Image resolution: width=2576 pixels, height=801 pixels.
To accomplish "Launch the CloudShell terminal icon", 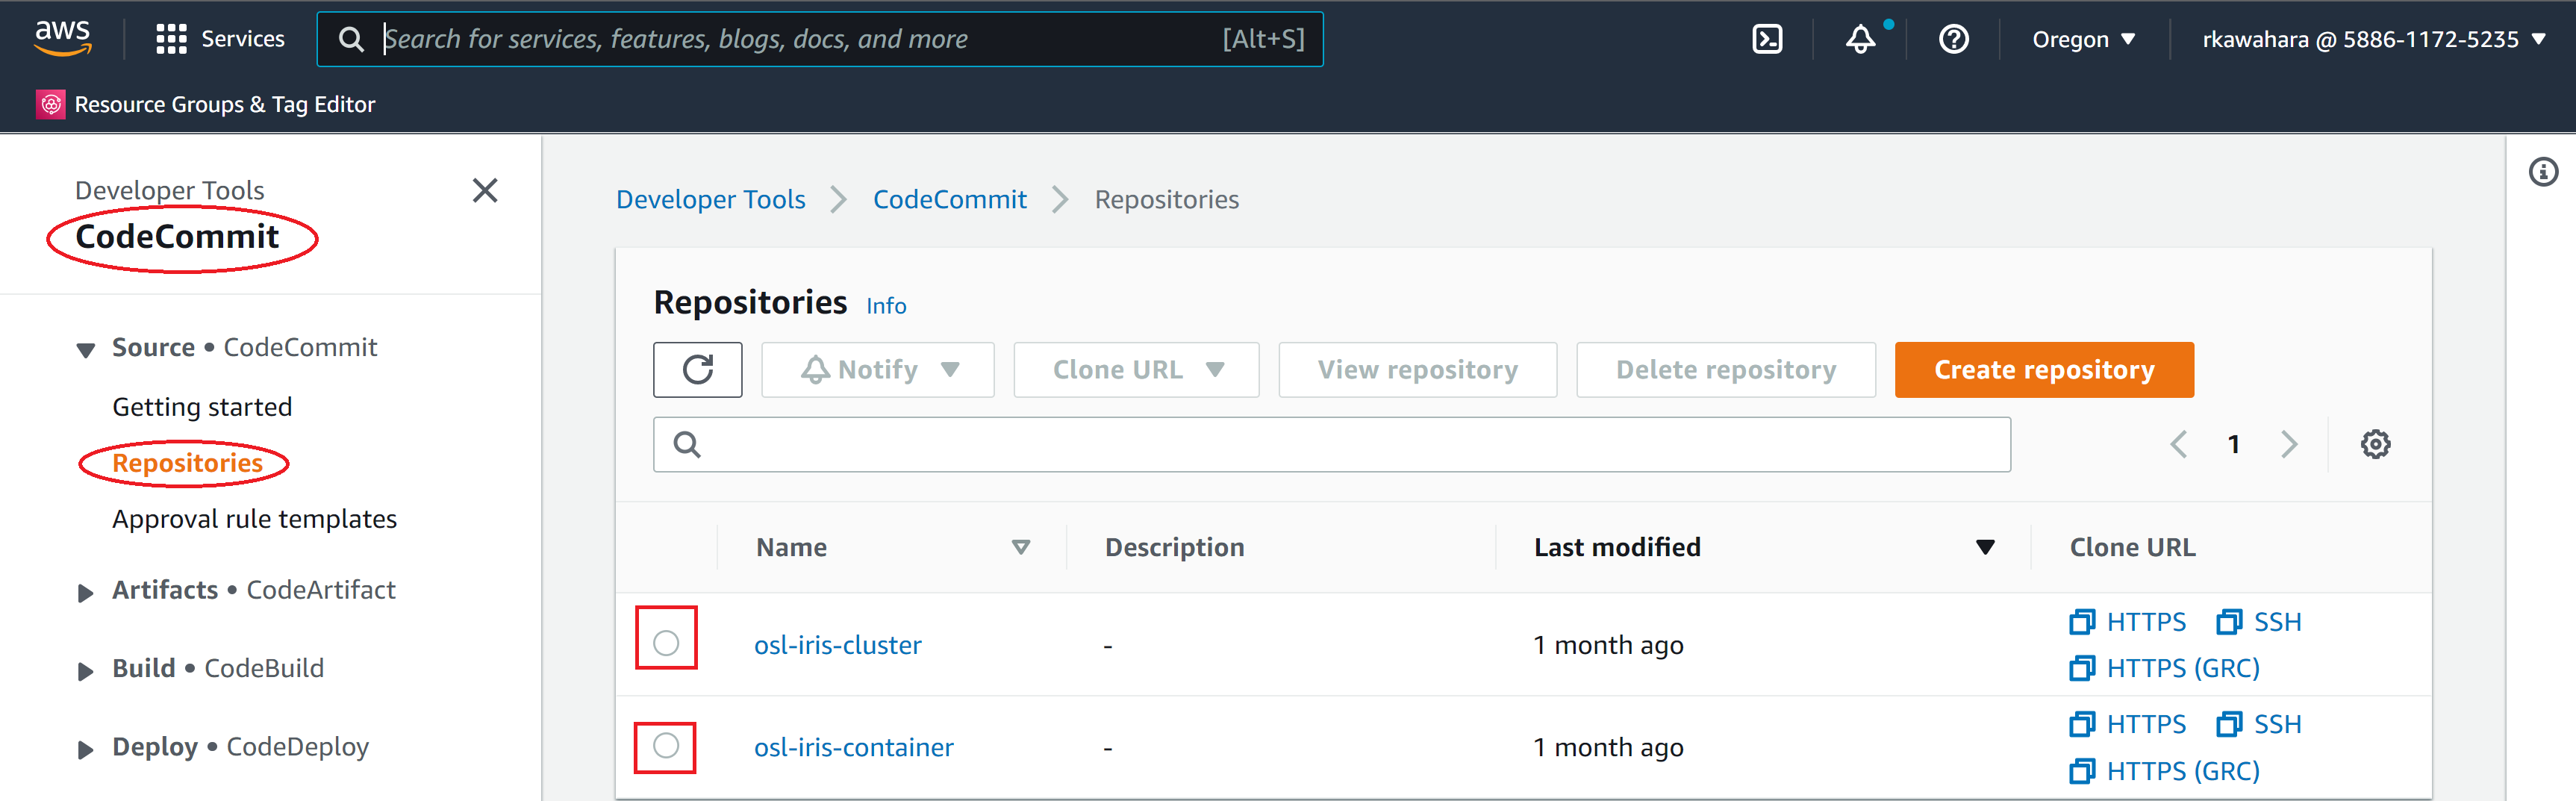I will [x=1767, y=39].
